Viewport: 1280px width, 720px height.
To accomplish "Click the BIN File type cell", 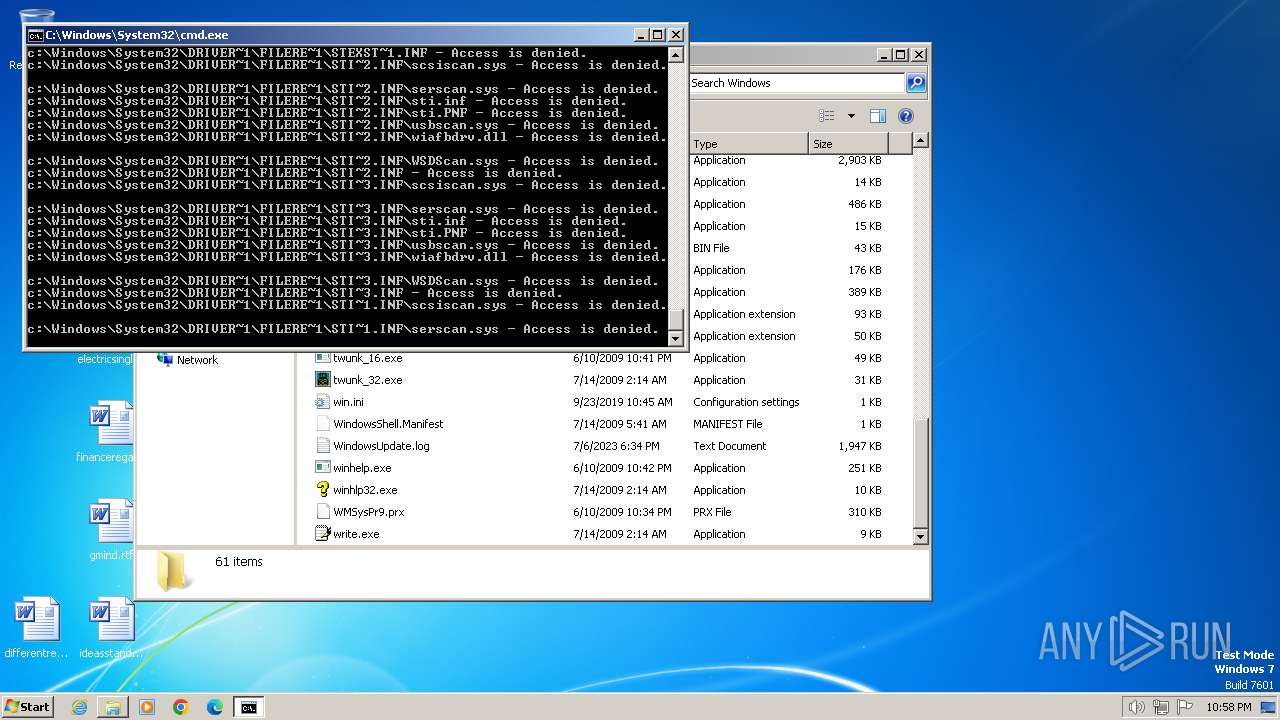I will point(711,248).
